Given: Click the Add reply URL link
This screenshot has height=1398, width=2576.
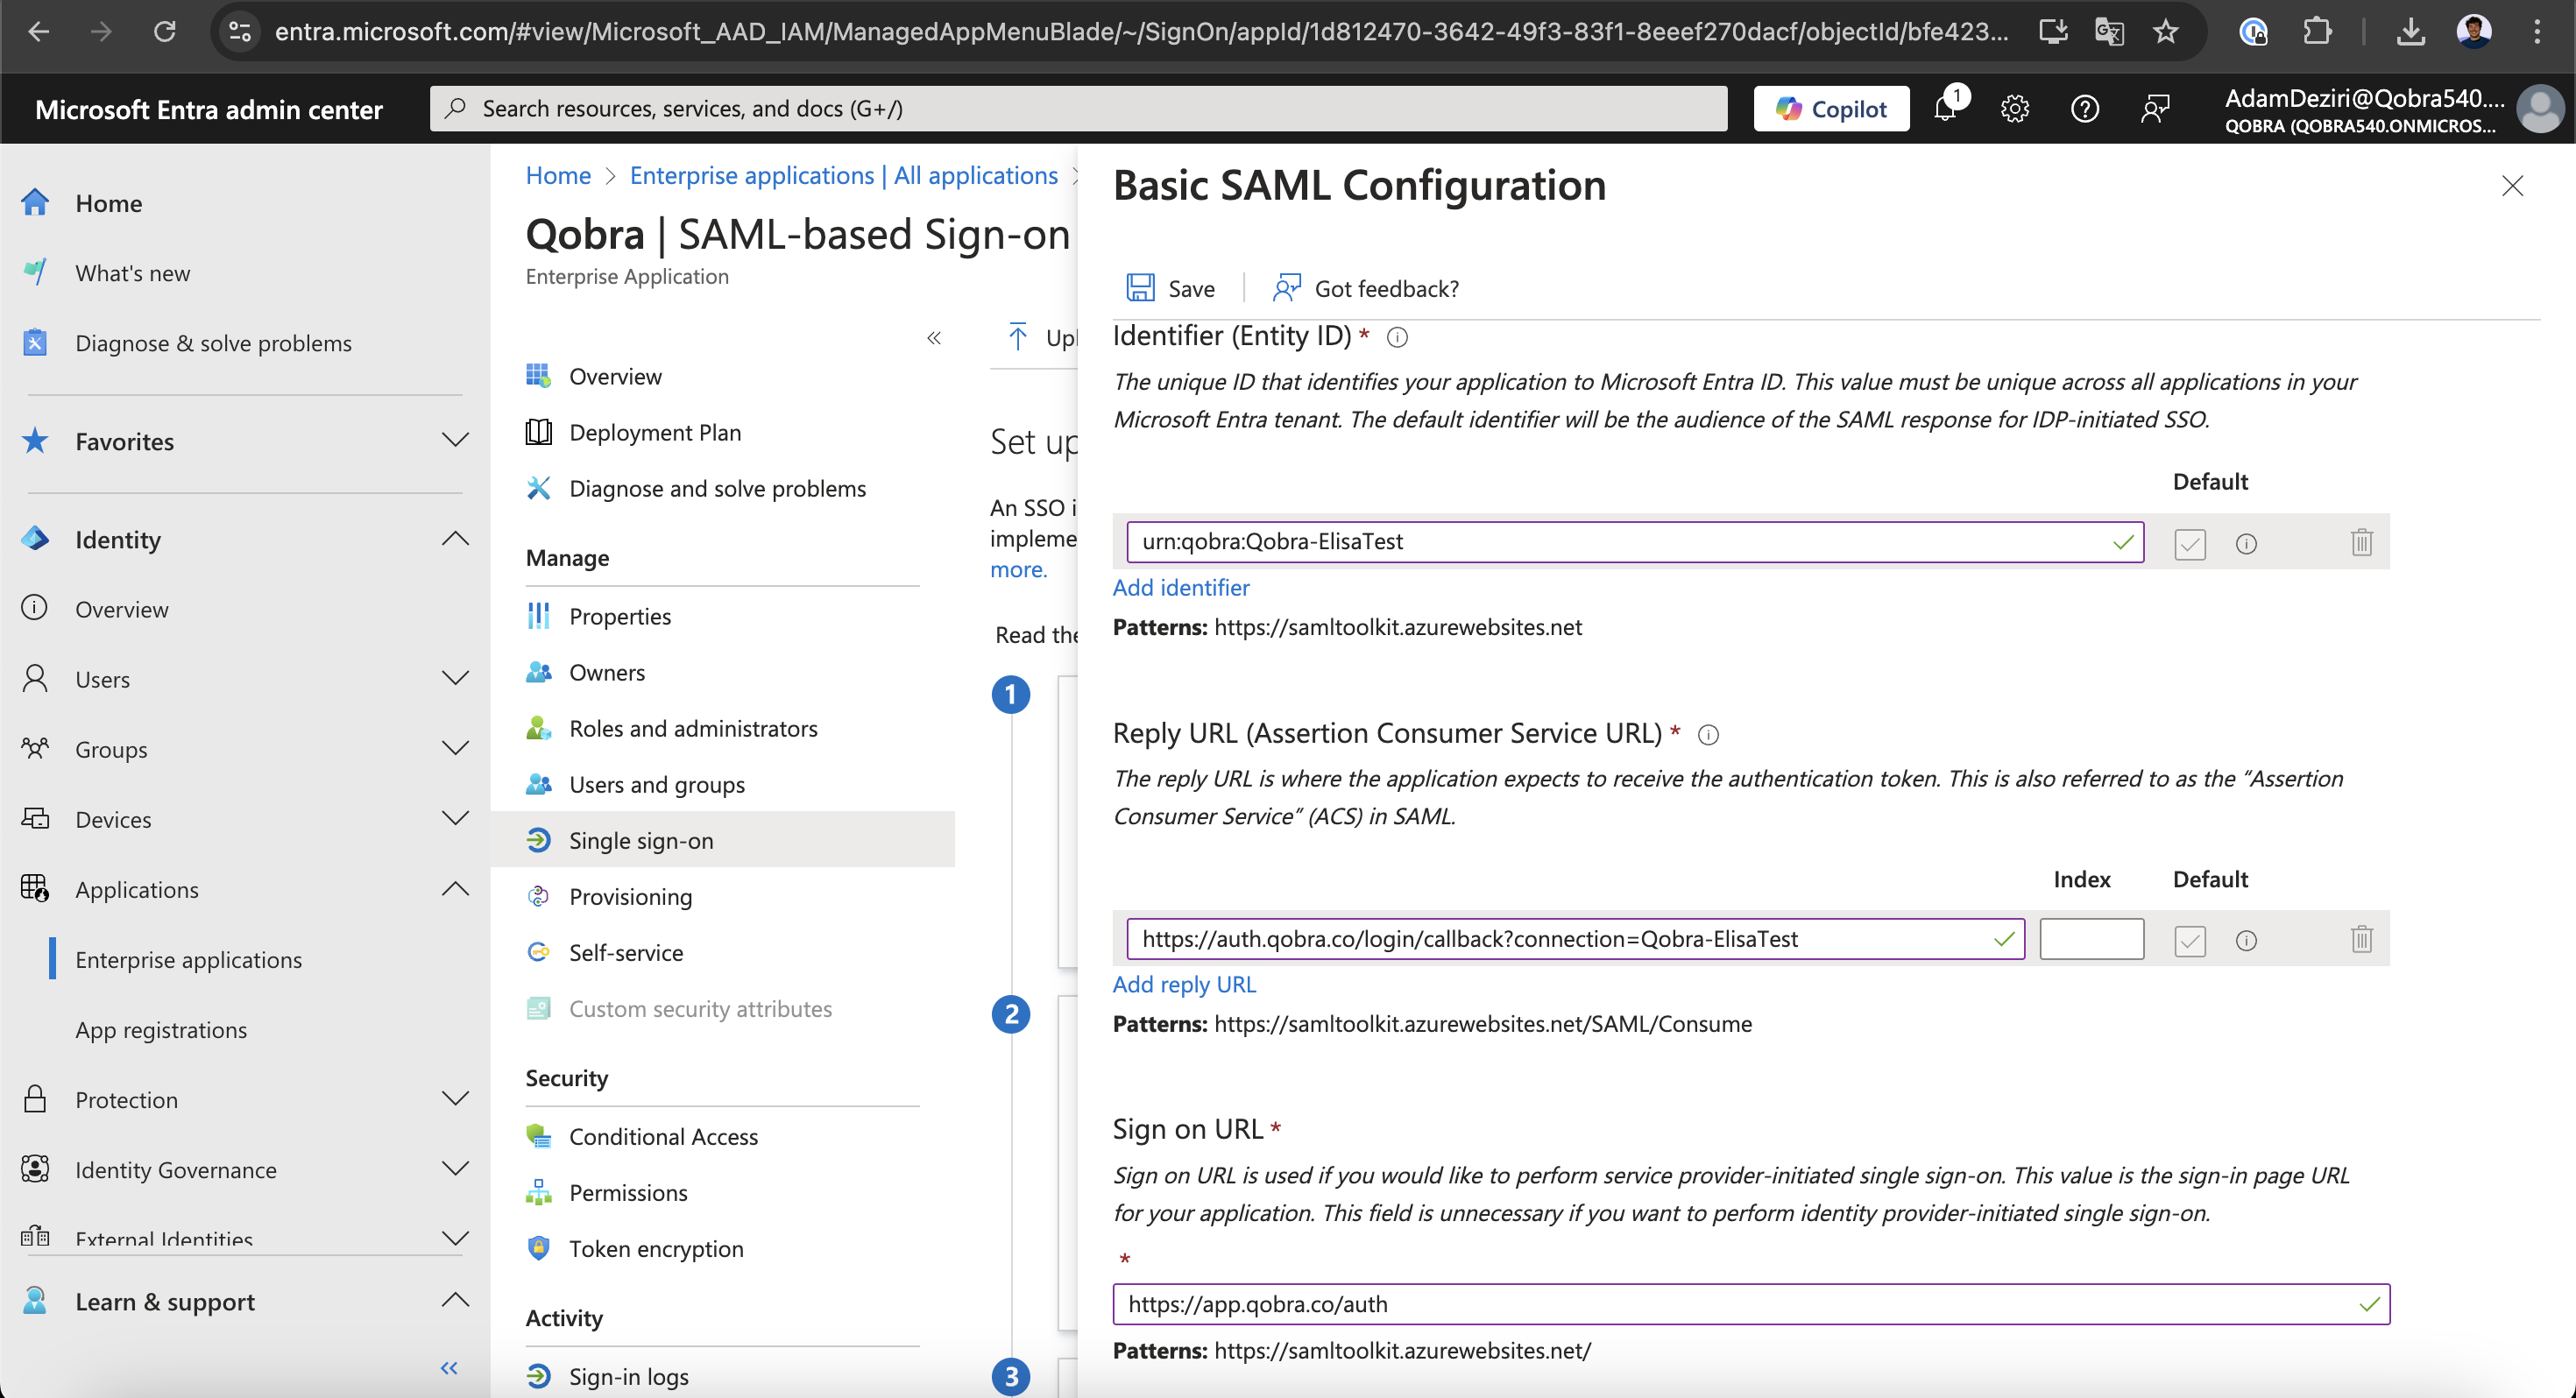Looking at the screenshot, I should [1184, 984].
